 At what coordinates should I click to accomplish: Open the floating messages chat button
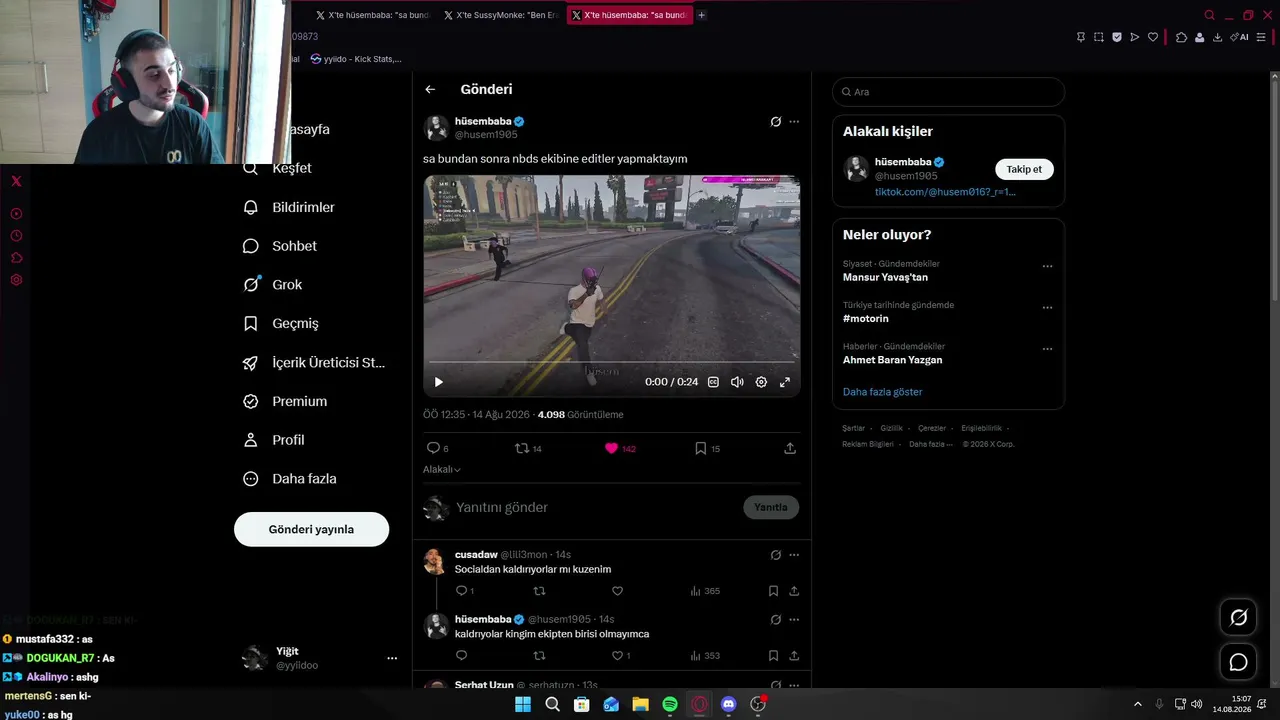1238,662
